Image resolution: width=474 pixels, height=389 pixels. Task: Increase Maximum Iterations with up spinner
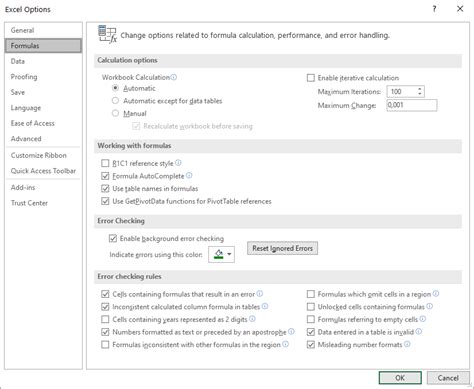(420, 89)
